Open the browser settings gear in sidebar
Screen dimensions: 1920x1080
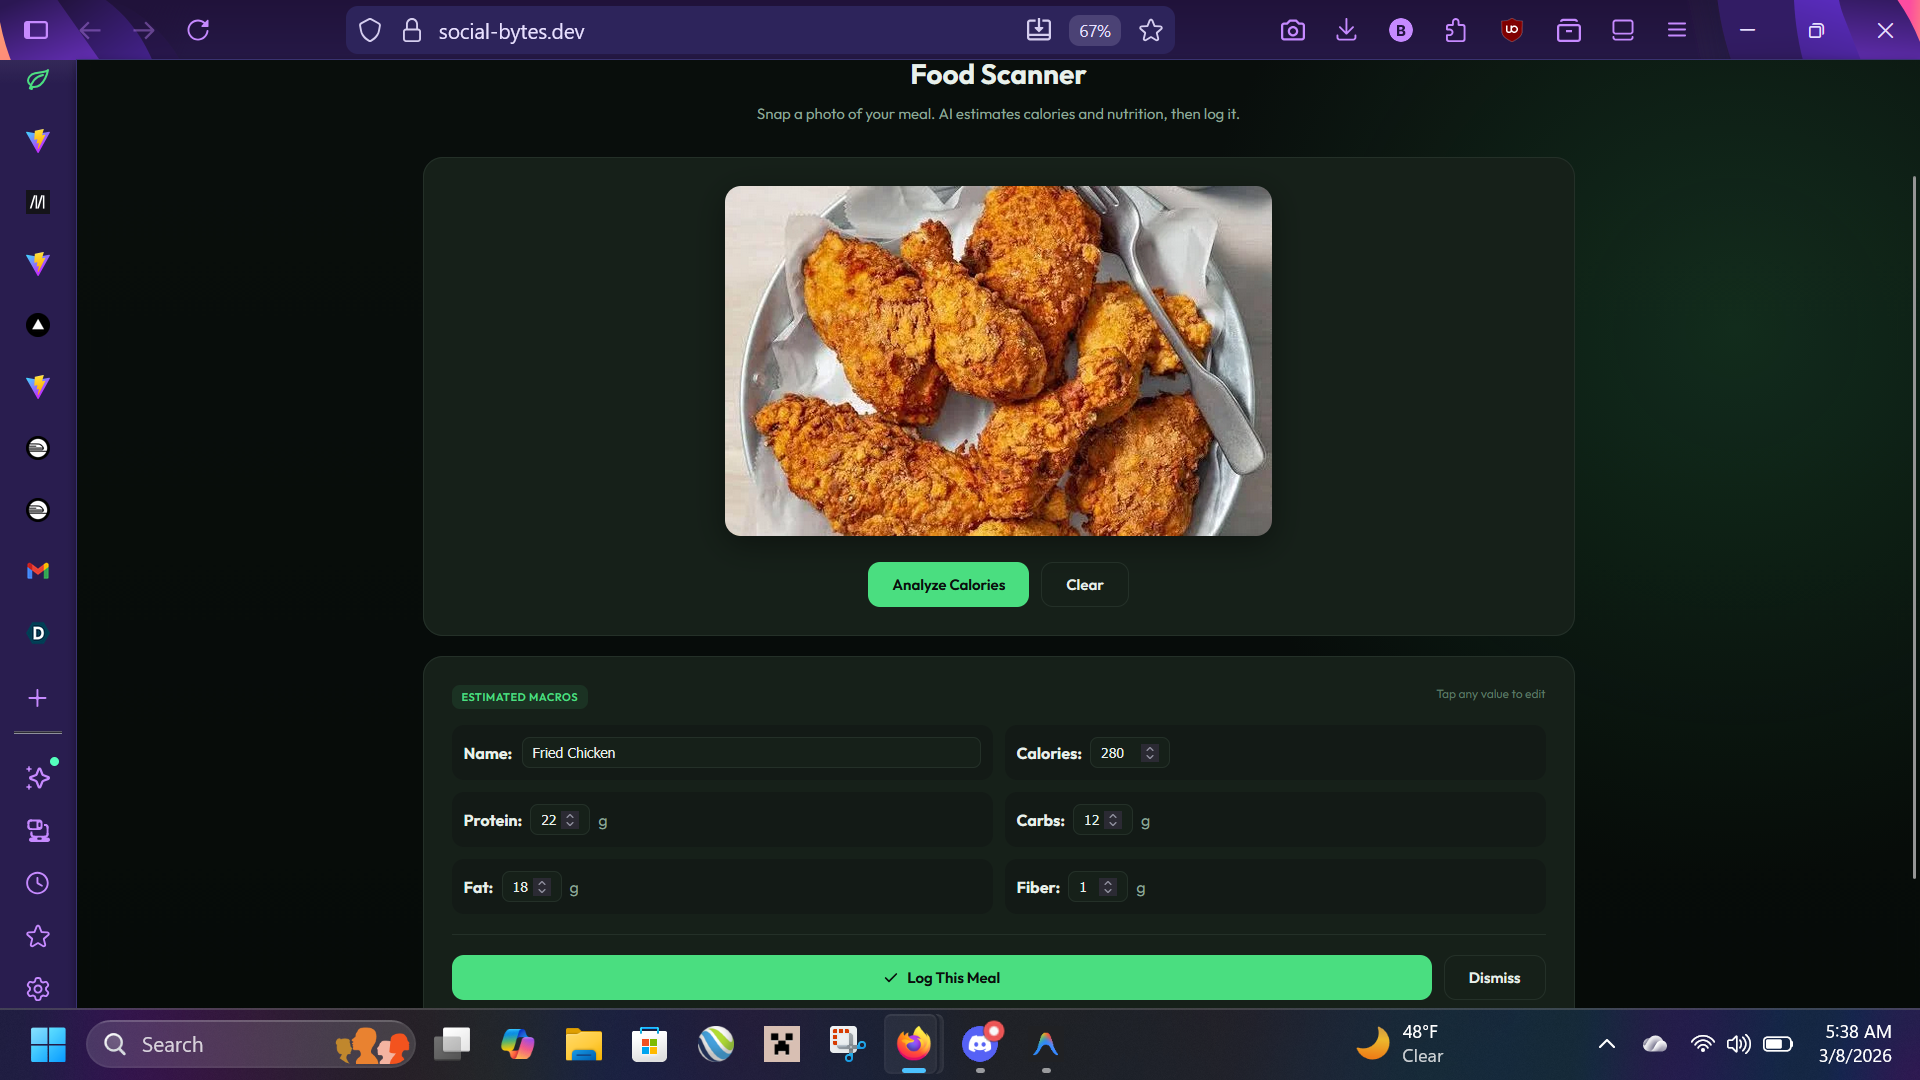[x=38, y=989]
